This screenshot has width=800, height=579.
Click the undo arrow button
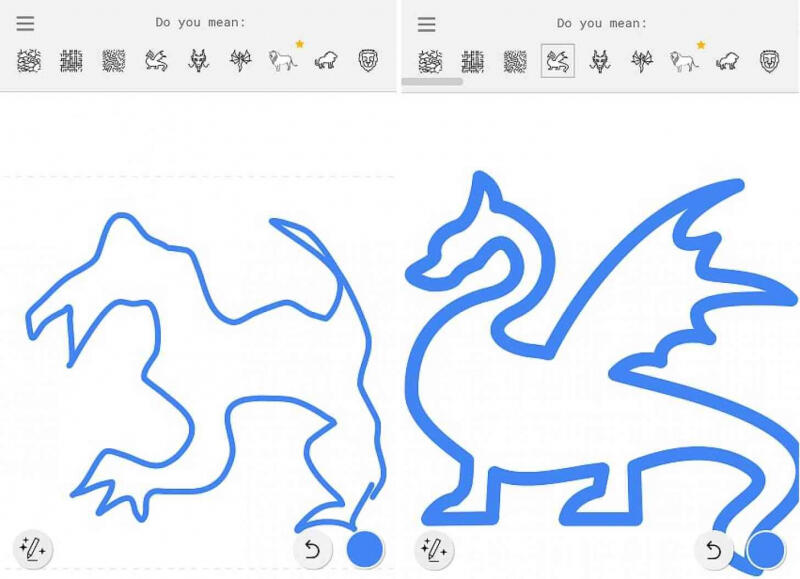(x=312, y=548)
